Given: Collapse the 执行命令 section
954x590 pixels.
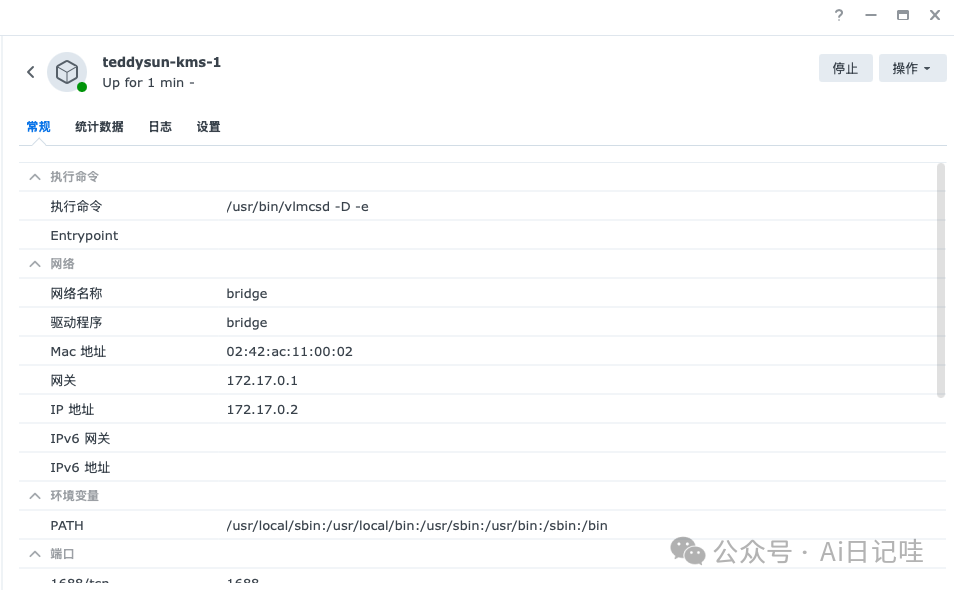Looking at the screenshot, I should point(35,177).
